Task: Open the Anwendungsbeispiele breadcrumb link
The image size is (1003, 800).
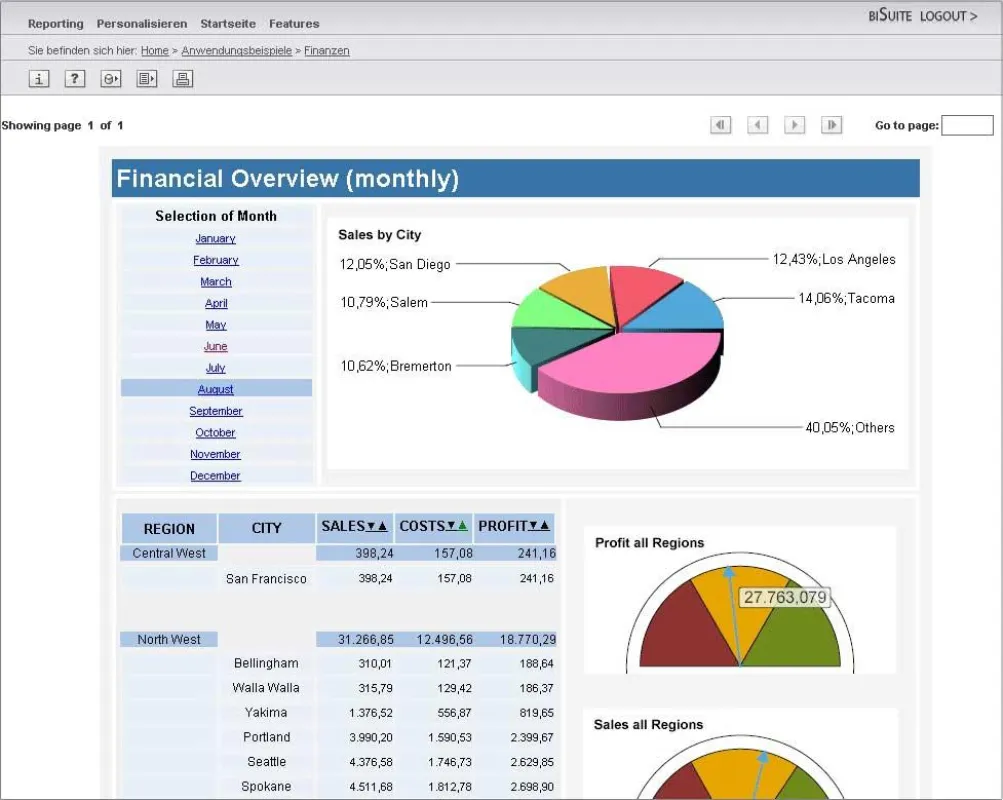Action: pos(237,51)
